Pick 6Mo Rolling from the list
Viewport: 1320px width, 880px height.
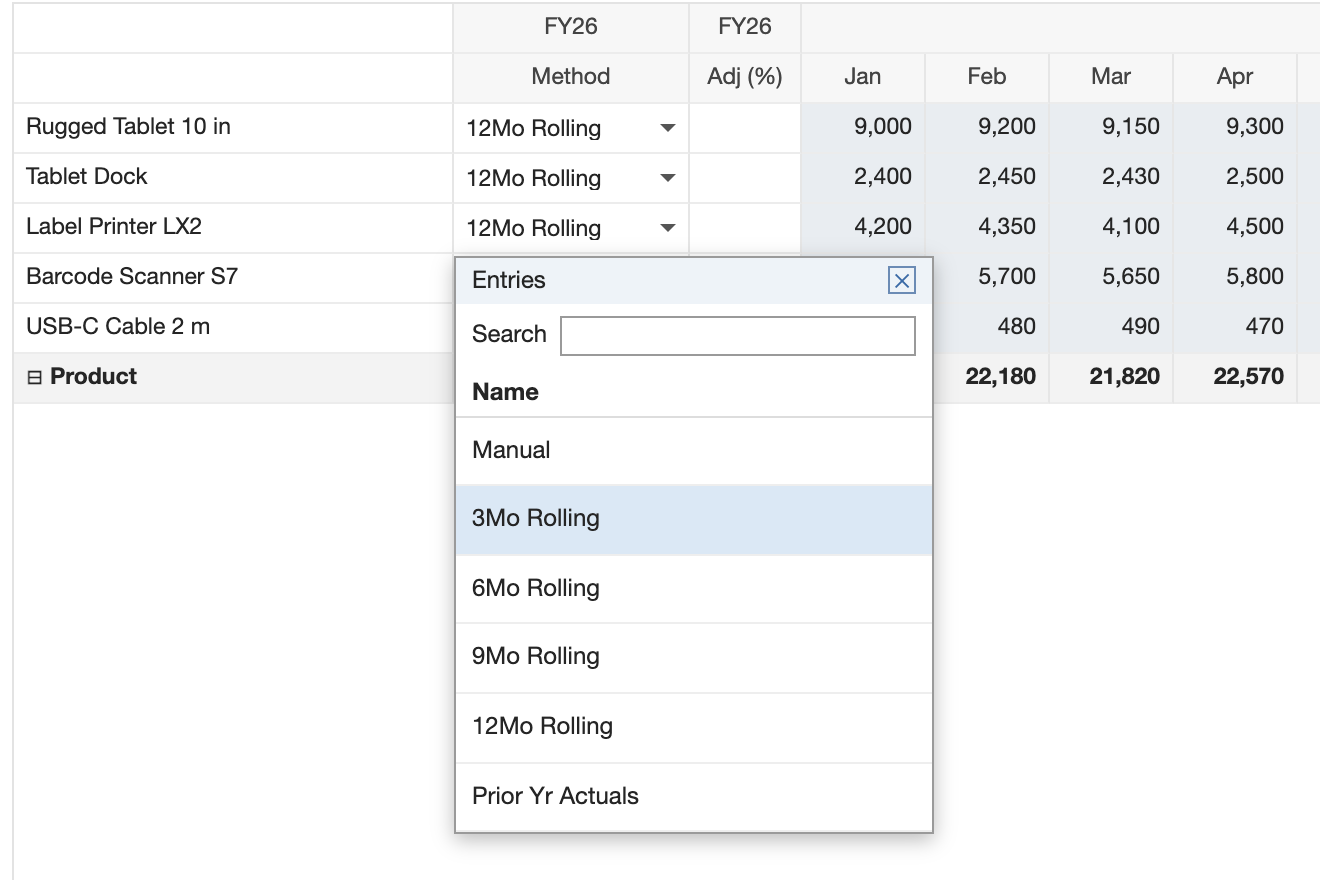[694, 588]
